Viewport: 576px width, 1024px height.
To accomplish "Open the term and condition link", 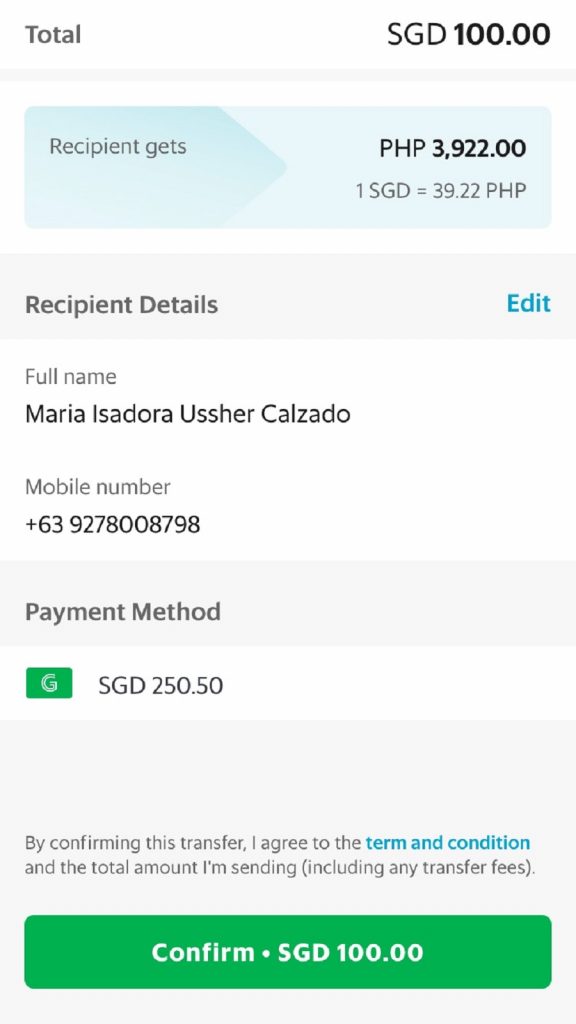I will click(x=446, y=843).
